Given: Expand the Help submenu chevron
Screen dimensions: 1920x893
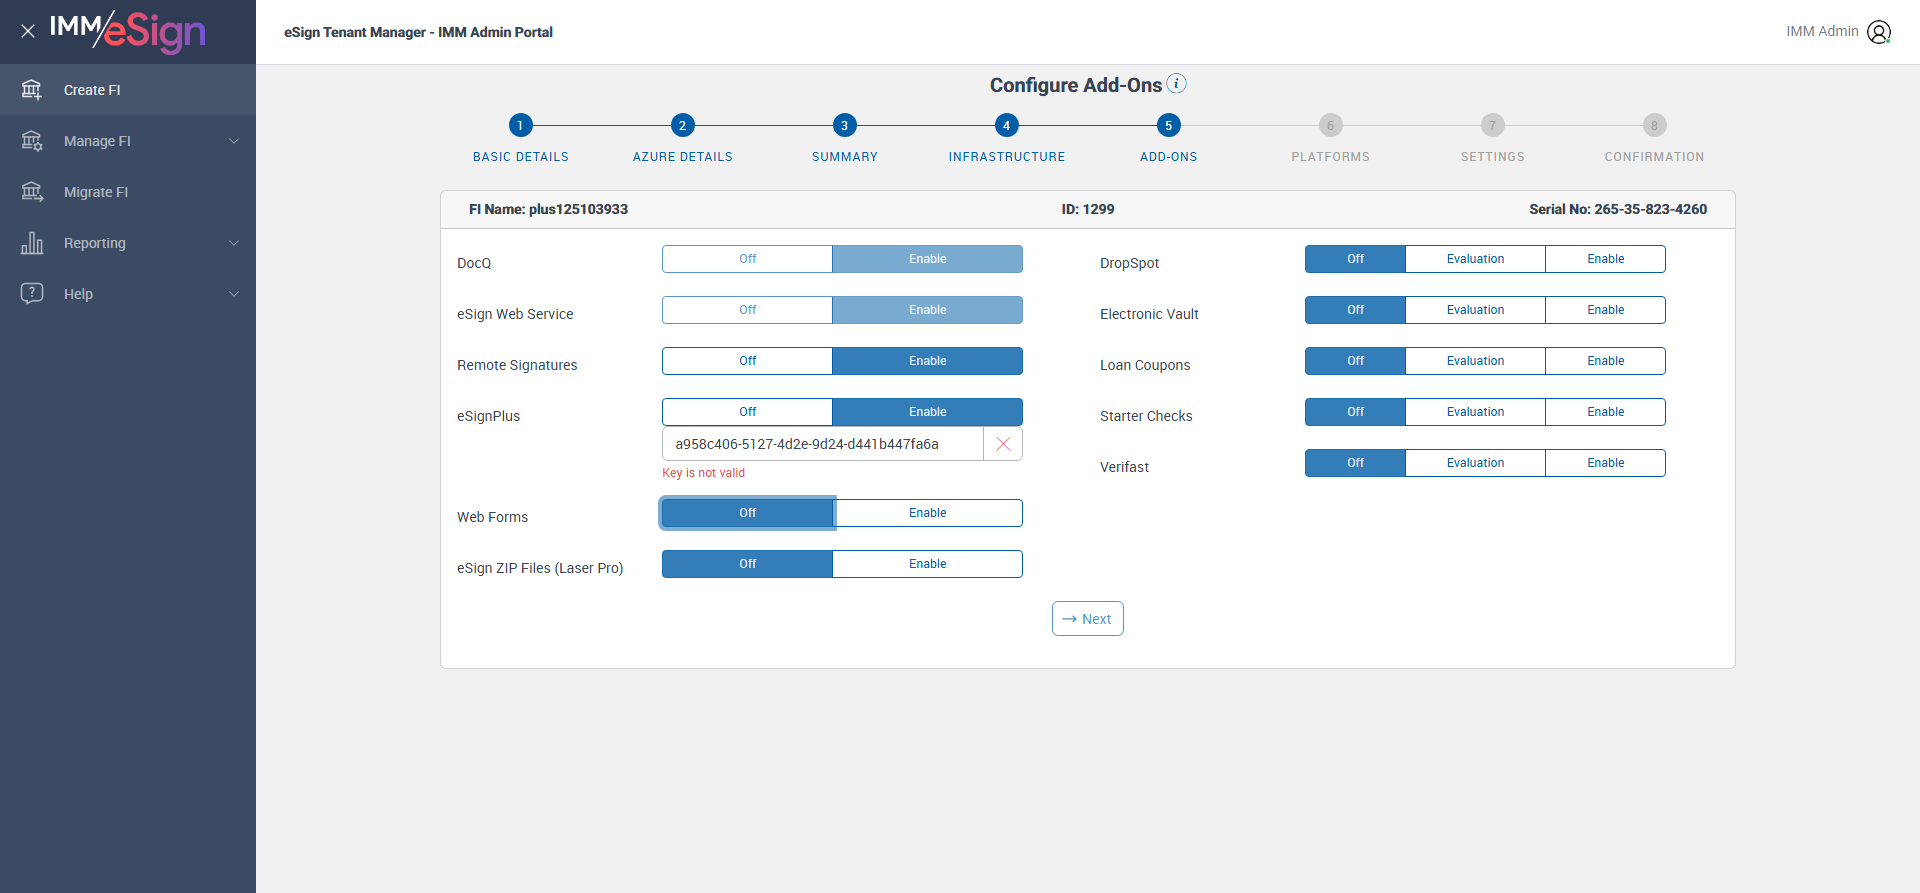Looking at the screenshot, I should tap(234, 294).
